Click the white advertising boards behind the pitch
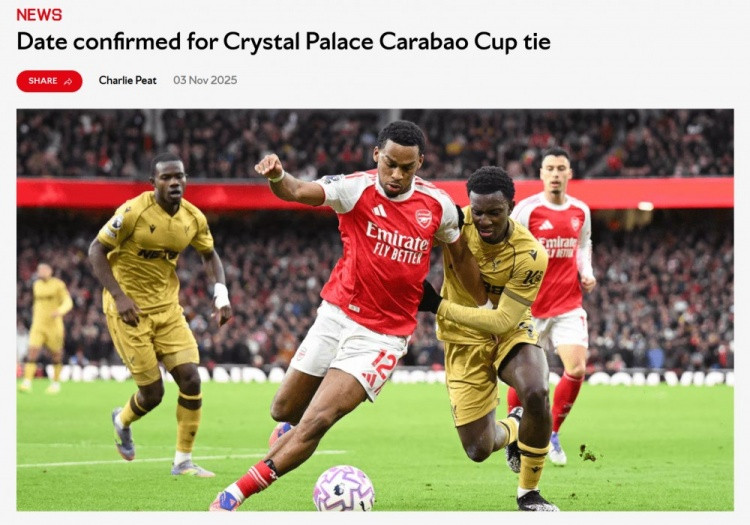The height and width of the screenshot is (525, 750). (375, 376)
